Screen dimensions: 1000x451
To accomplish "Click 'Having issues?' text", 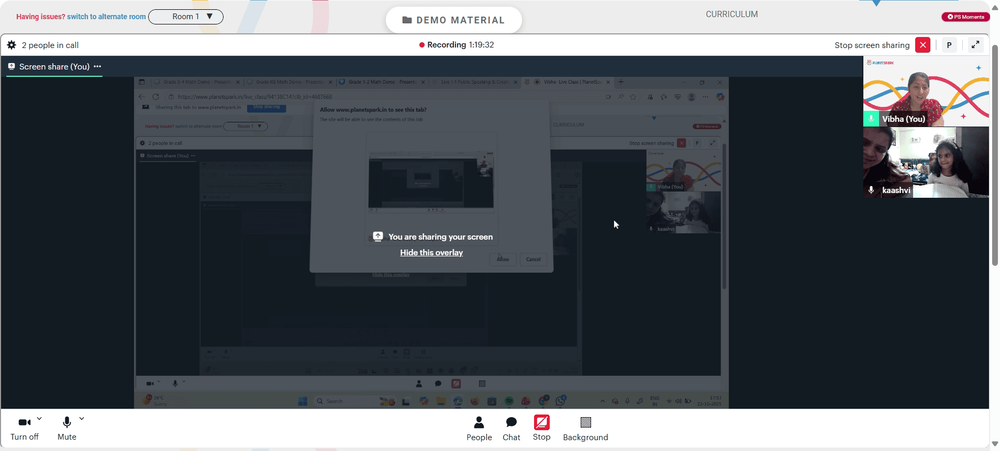I will click(41, 17).
